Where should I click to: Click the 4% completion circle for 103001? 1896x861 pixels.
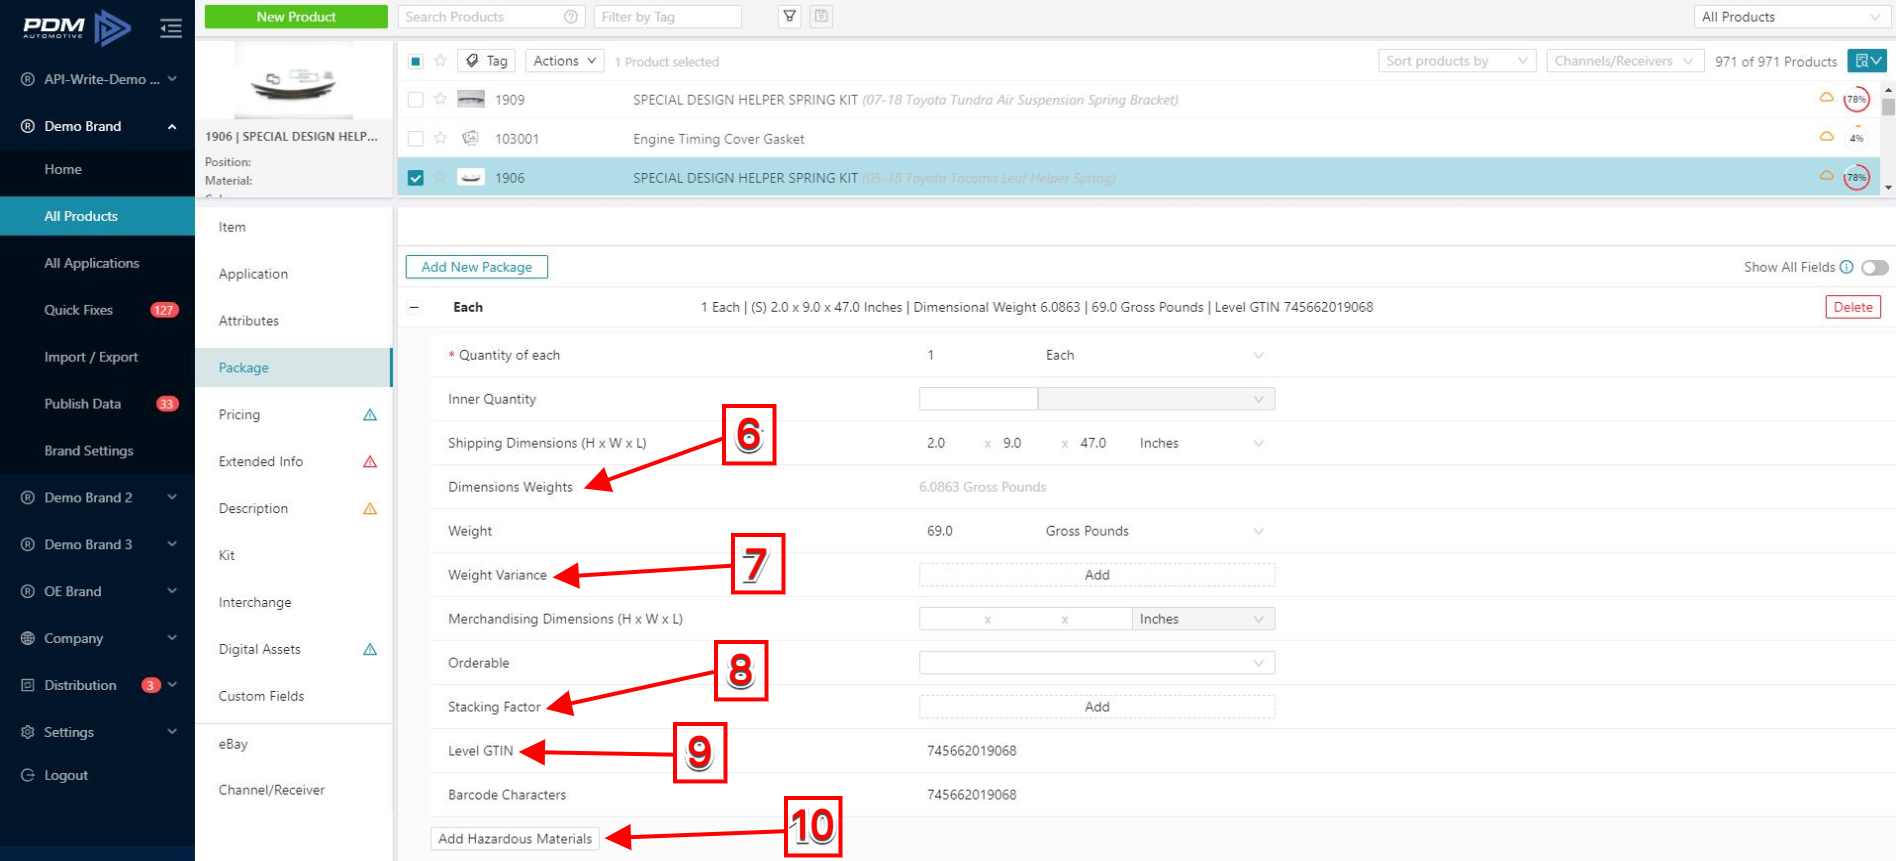(x=1857, y=138)
